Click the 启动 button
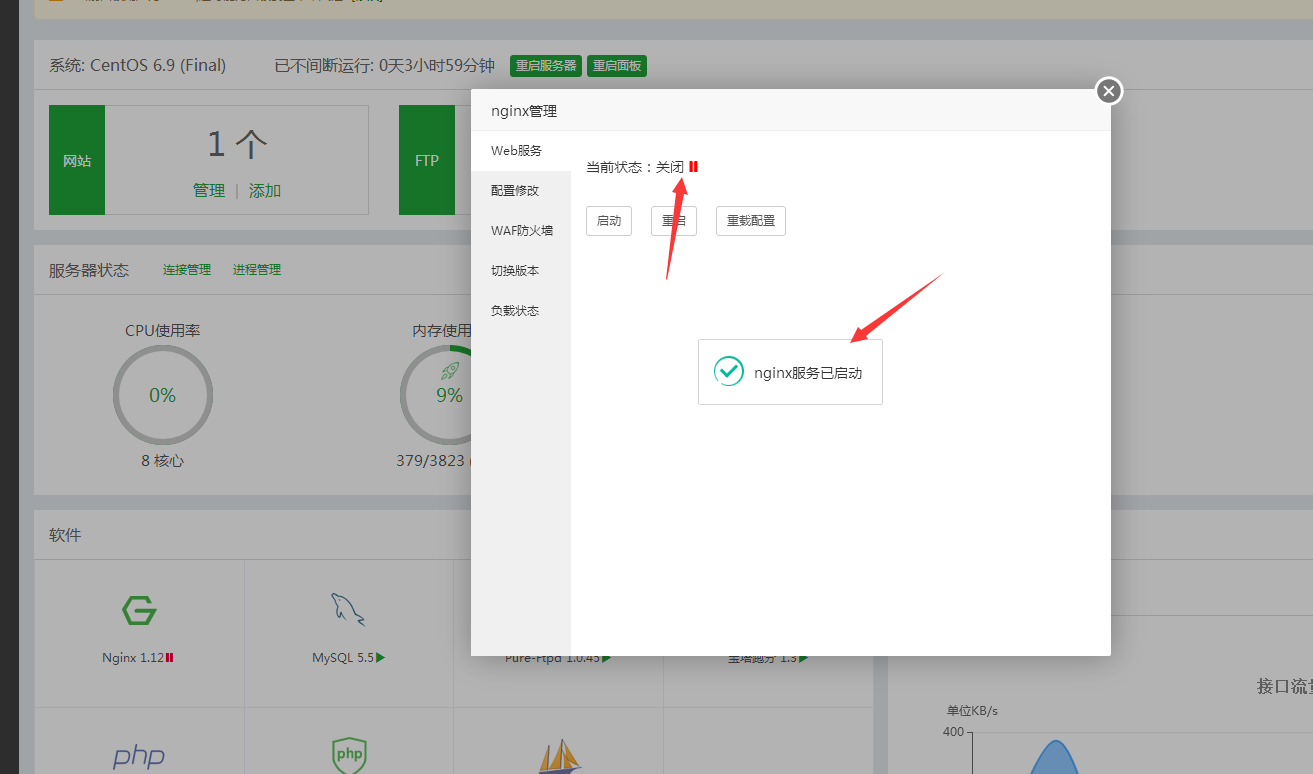 coord(609,221)
